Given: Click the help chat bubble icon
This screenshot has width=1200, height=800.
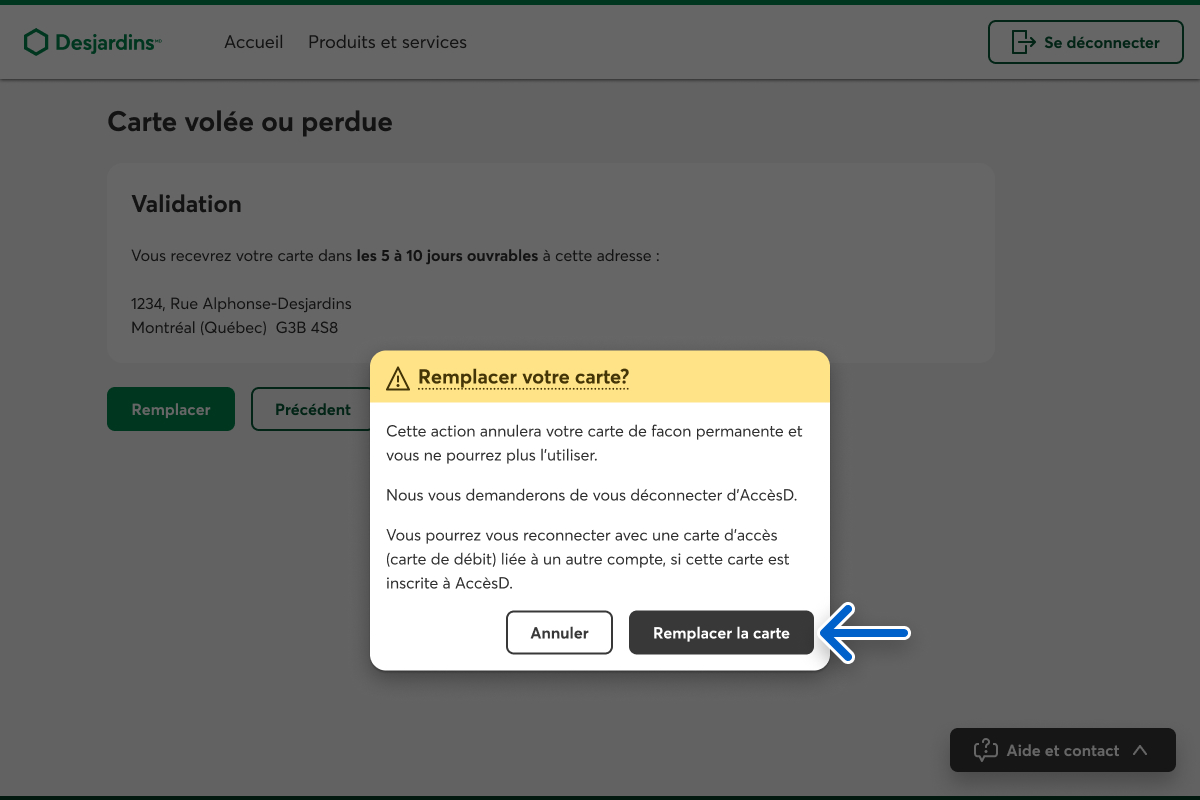Looking at the screenshot, I should click(x=985, y=750).
